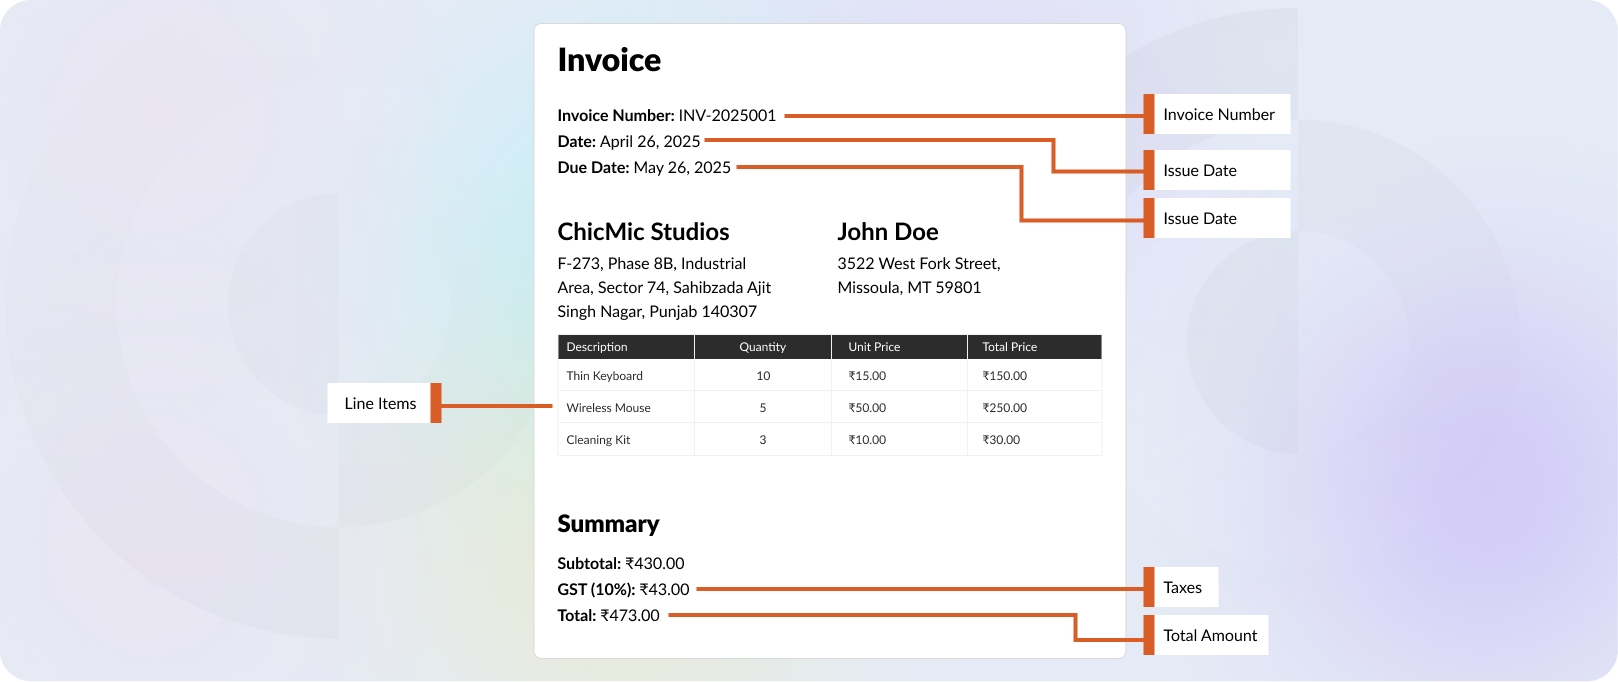Select the Total Amount annotation label
1618x682 pixels.
(1209, 636)
